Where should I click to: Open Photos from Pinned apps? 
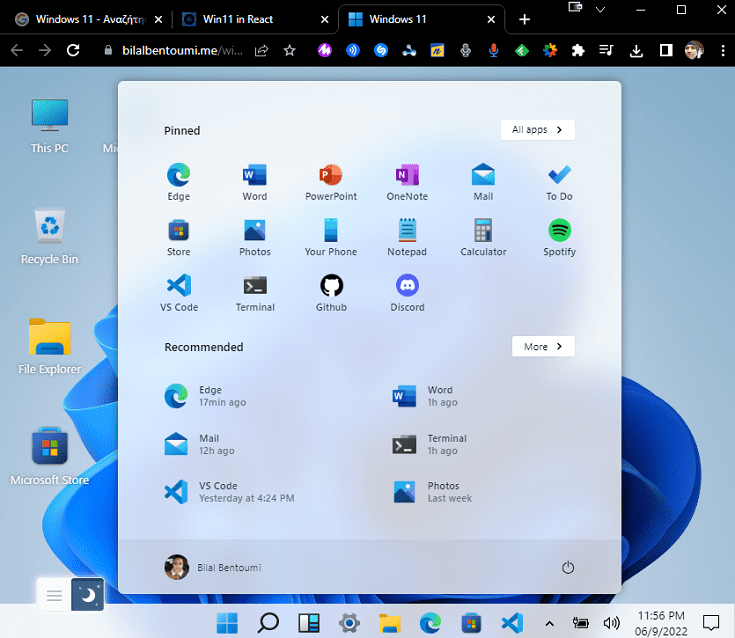(x=255, y=238)
